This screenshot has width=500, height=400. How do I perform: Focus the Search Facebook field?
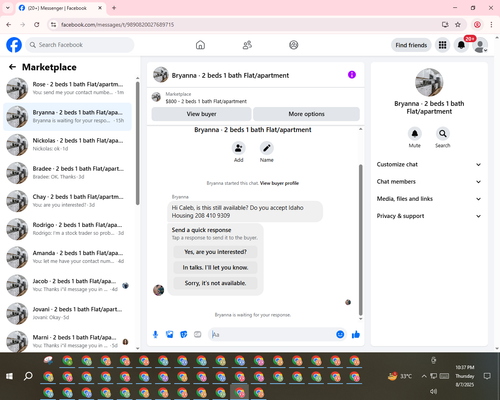[x=80, y=45]
